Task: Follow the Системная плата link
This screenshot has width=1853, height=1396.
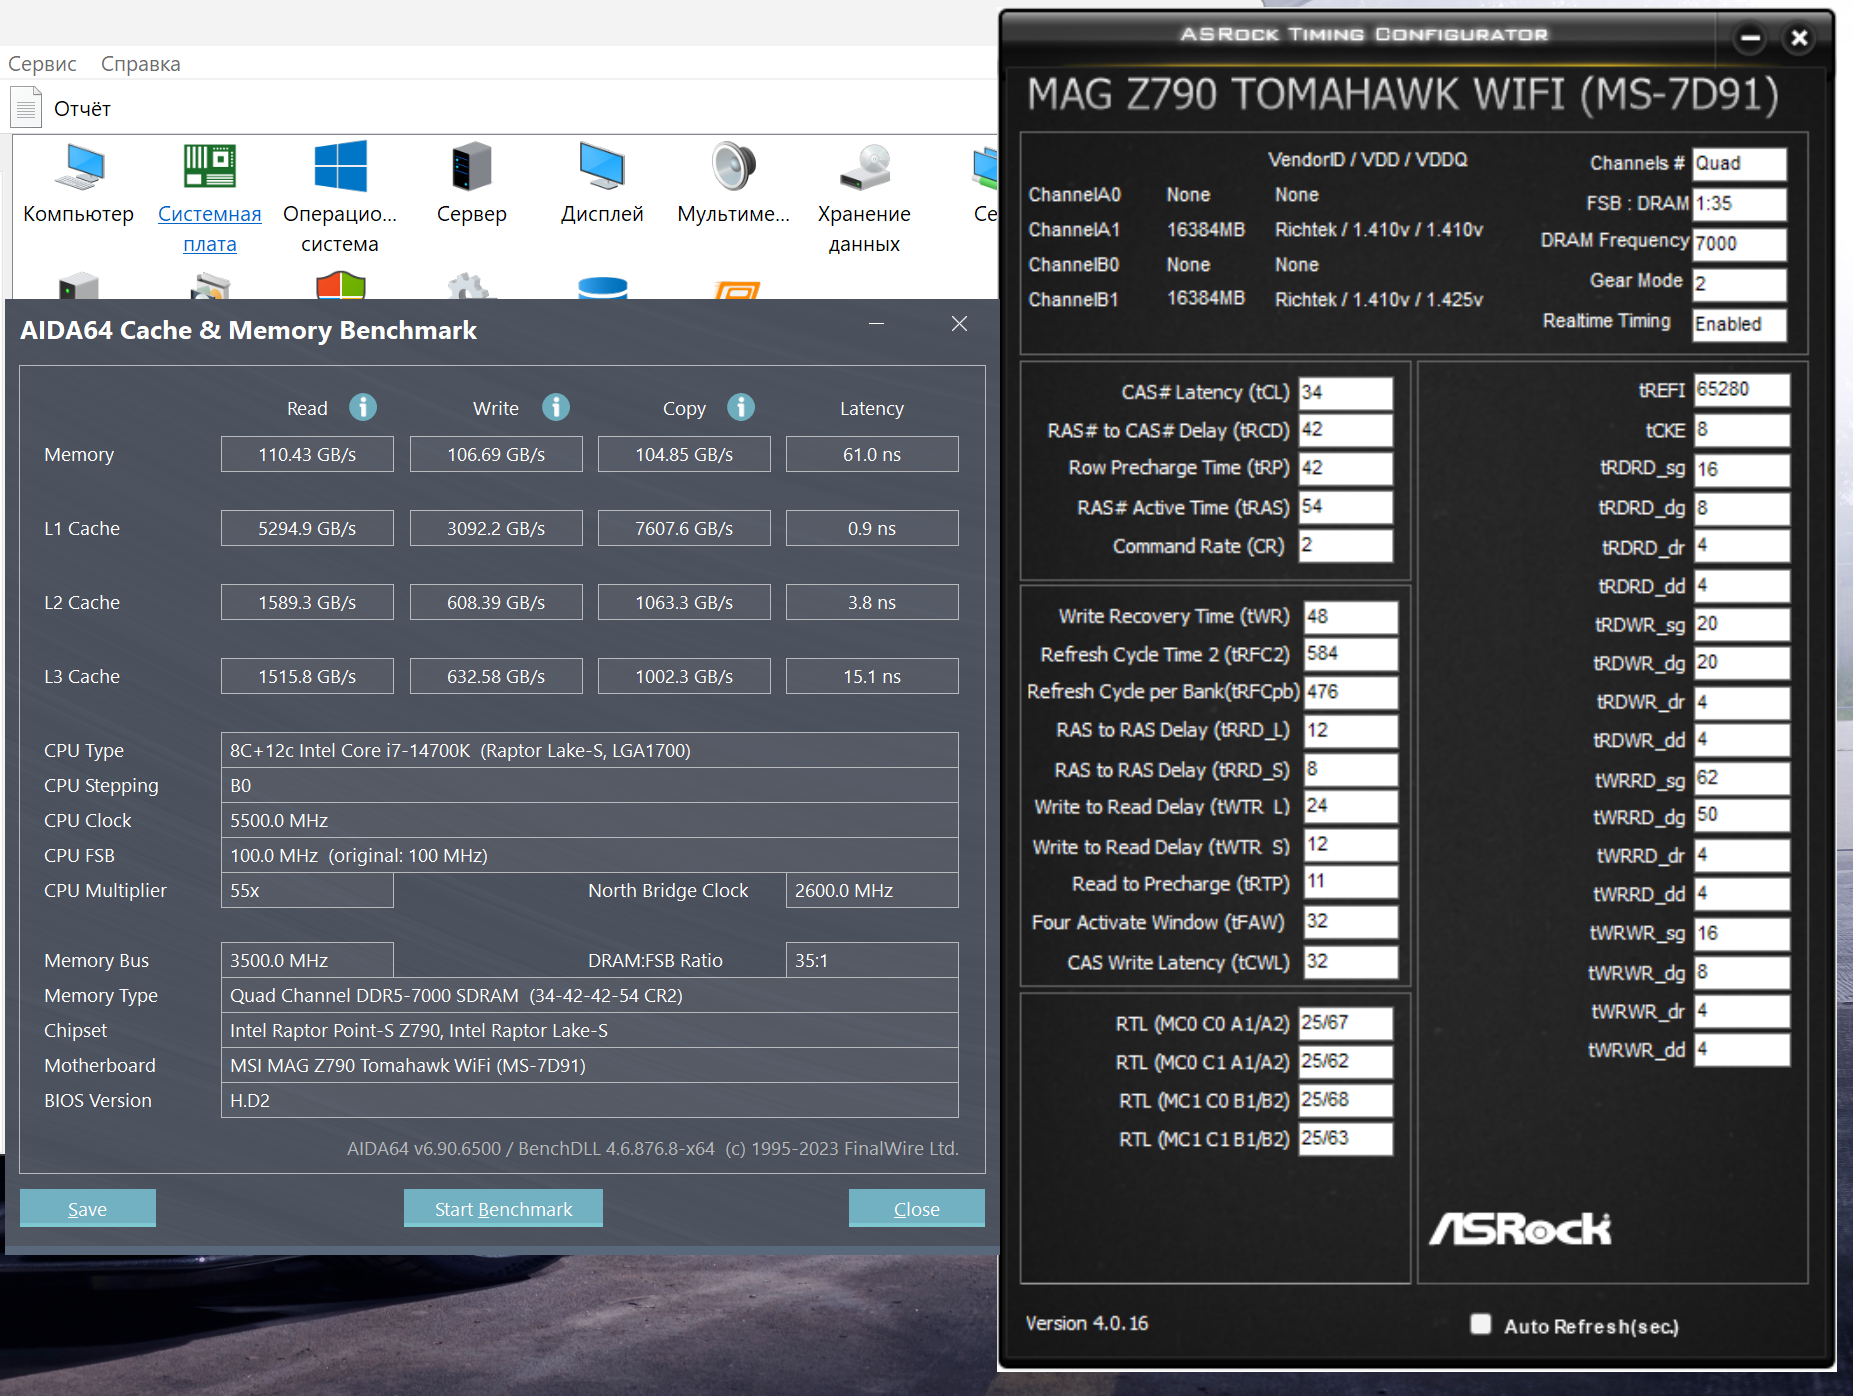Action: click(x=210, y=229)
